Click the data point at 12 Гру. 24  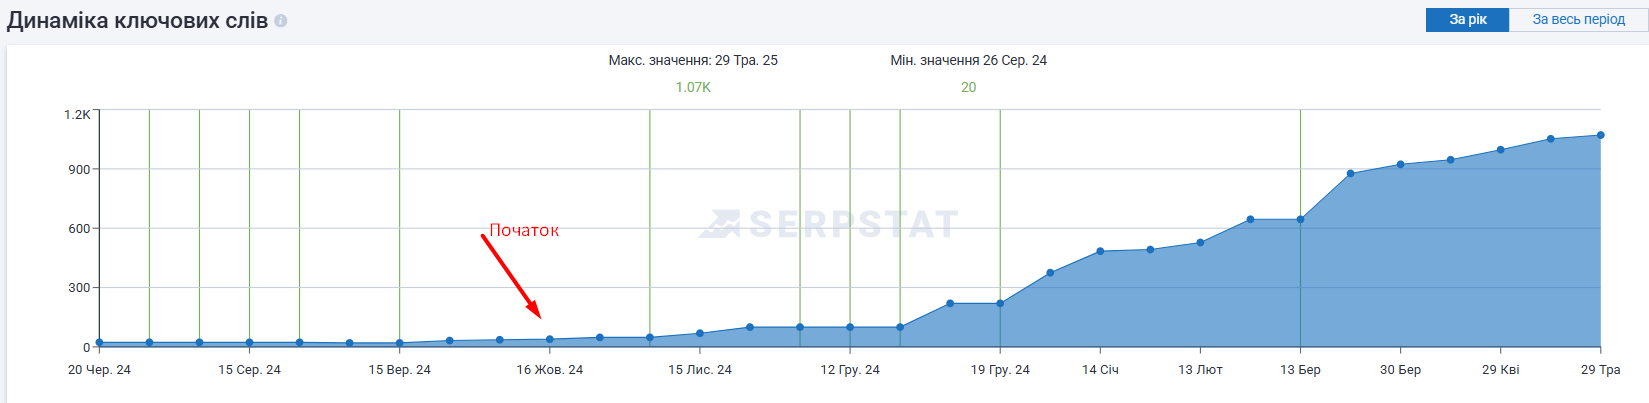pyautogui.click(x=850, y=327)
